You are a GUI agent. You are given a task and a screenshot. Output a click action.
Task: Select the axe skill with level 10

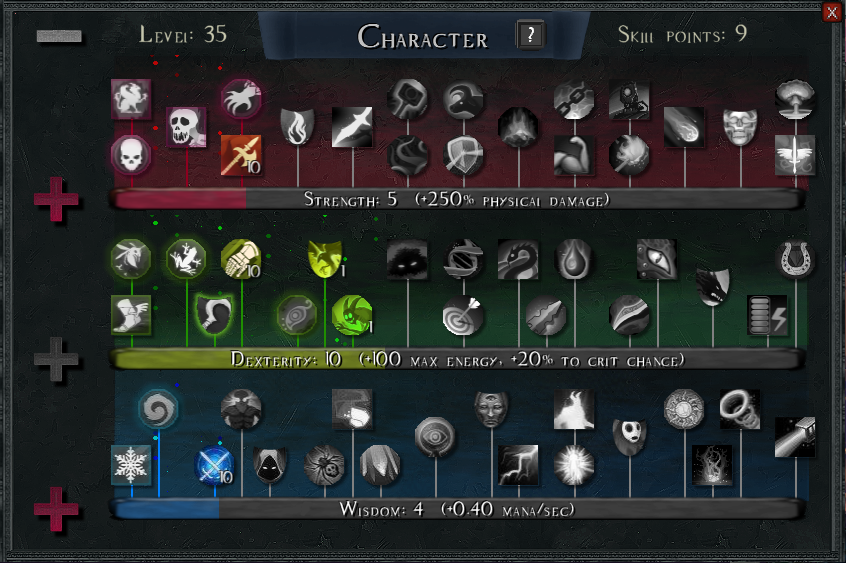[x=241, y=155]
